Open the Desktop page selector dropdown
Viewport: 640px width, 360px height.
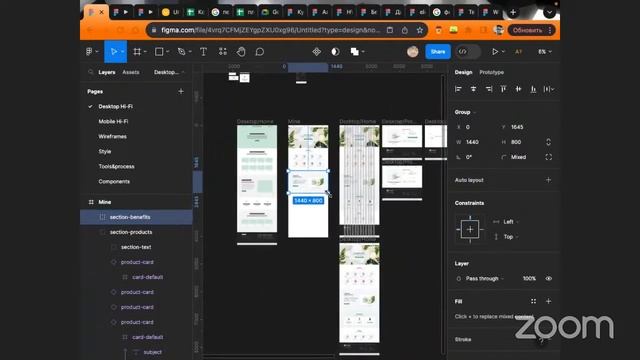point(169,72)
